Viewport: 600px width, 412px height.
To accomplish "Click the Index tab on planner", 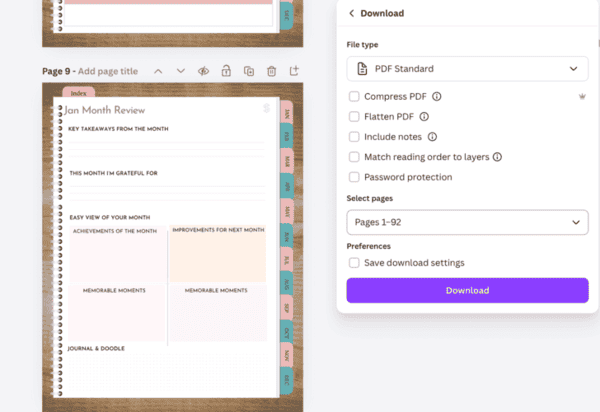I will pyautogui.click(x=78, y=93).
